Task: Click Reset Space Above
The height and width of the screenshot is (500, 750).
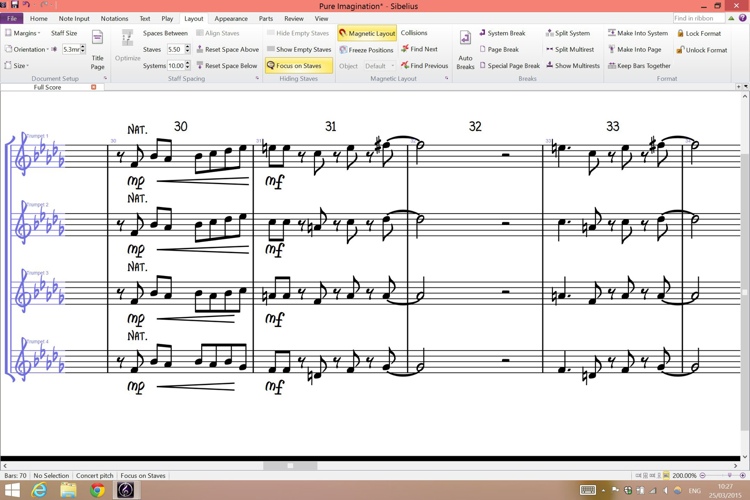Action: coord(228,49)
